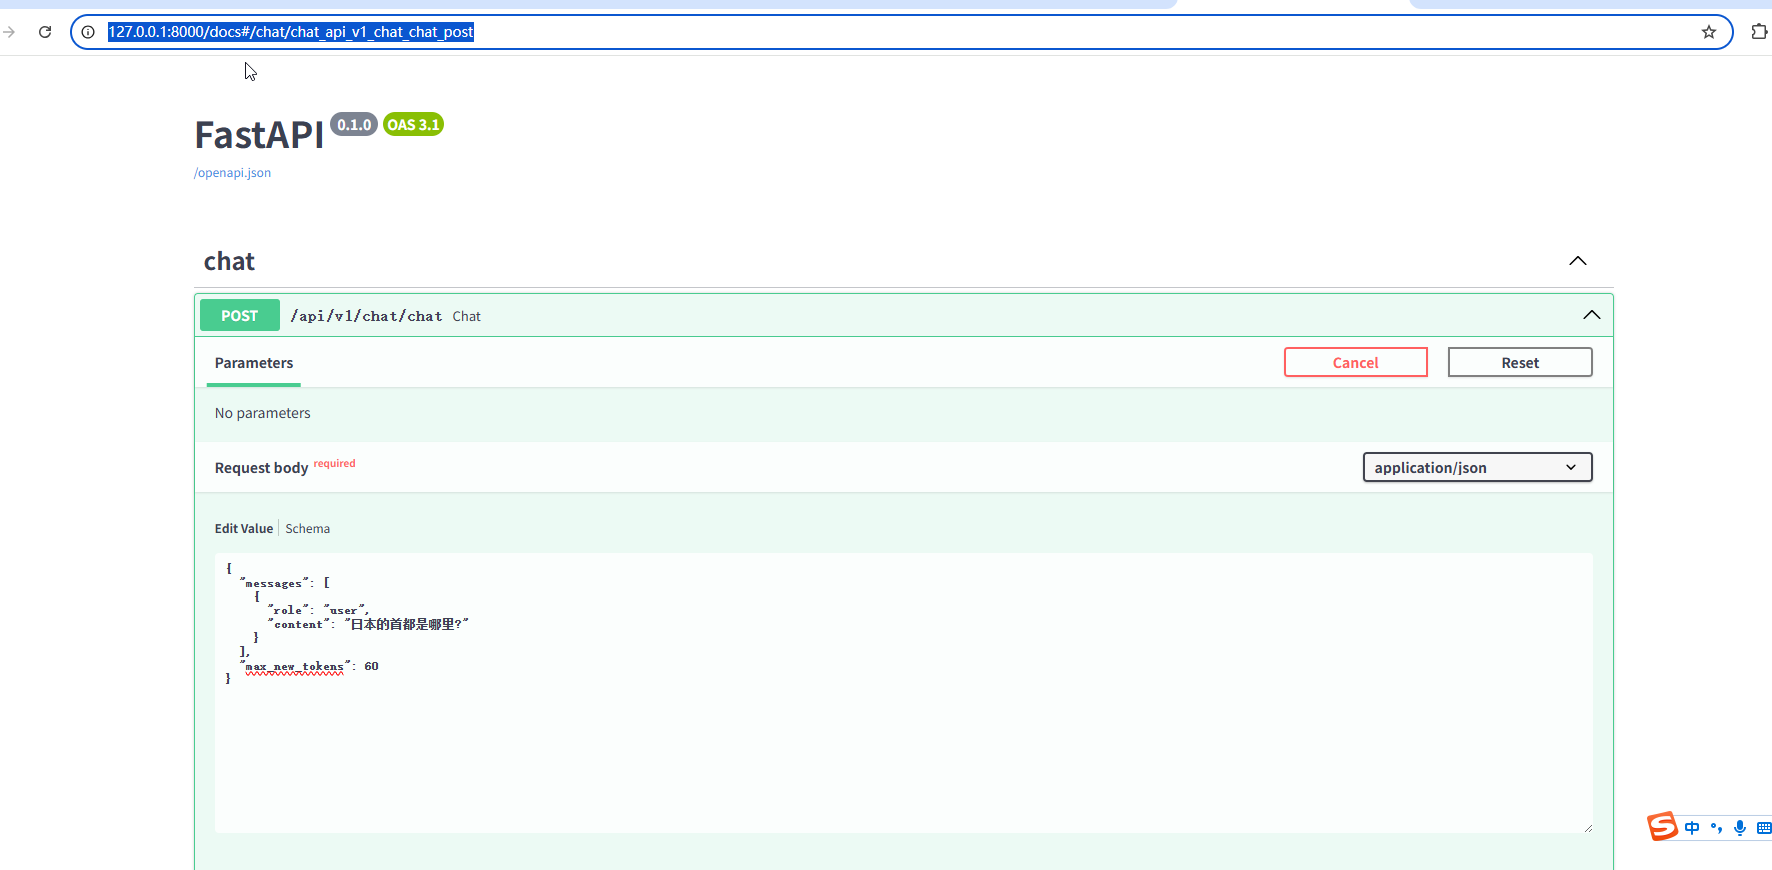This screenshot has width=1772, height=870.
Task: Collapse the POST /api/v1/chat/chat endpoint arrow
Action: [x=1592, y=315]
